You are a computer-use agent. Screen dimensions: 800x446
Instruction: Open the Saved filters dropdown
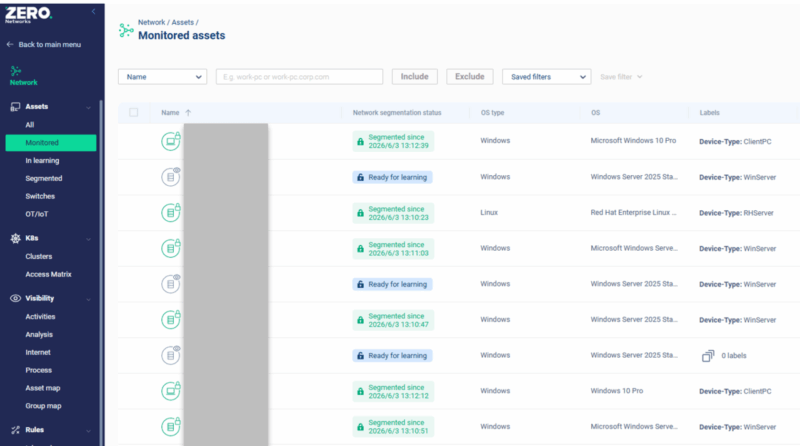click(546, 77)
